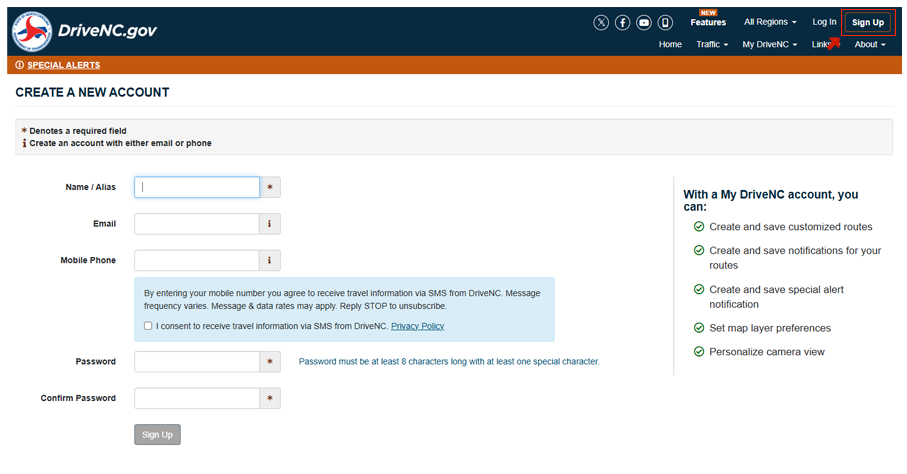The image size is (907, 474).
Task: Click 'Create and save customized routes' text
Action: tap(791, 227)
